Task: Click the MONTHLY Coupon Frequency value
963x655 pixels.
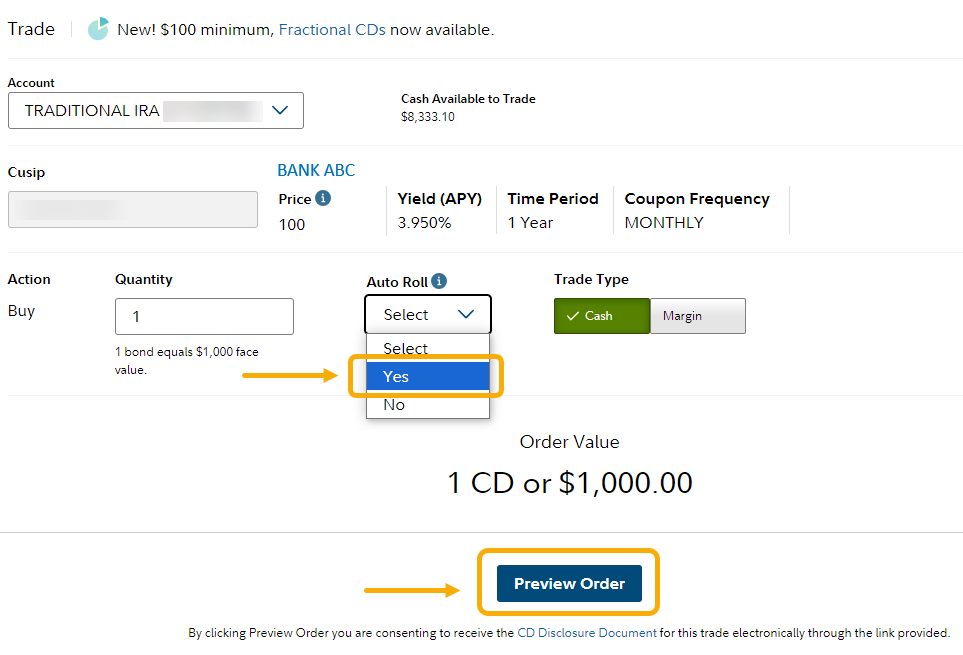Action: pos(664,223)
